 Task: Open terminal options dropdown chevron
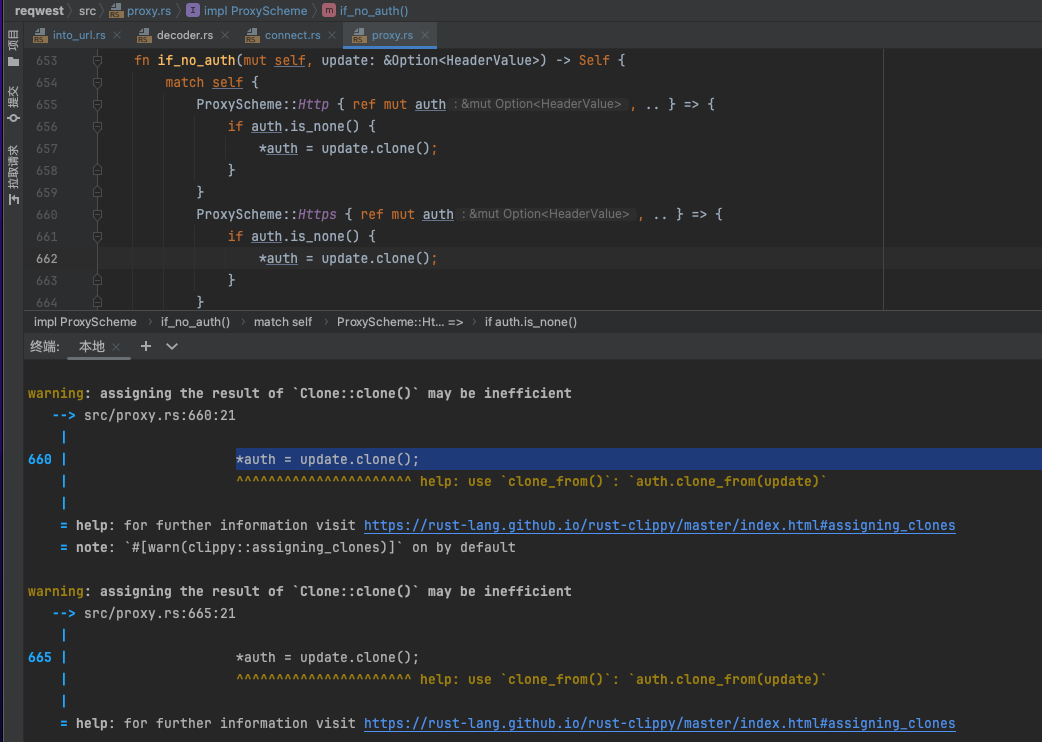click(172, 346)
